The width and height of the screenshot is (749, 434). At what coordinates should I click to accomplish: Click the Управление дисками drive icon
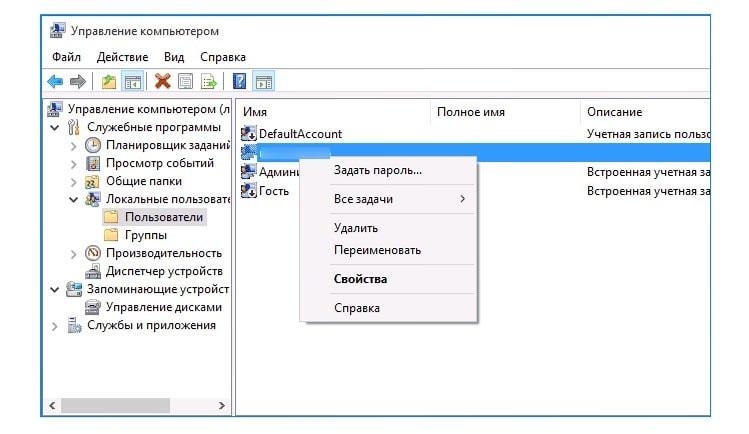[x=93, y=307]
